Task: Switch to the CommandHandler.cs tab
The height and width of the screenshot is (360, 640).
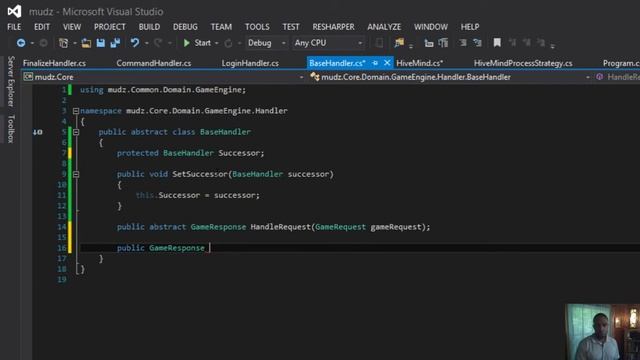Action: [x=153, y=63]
